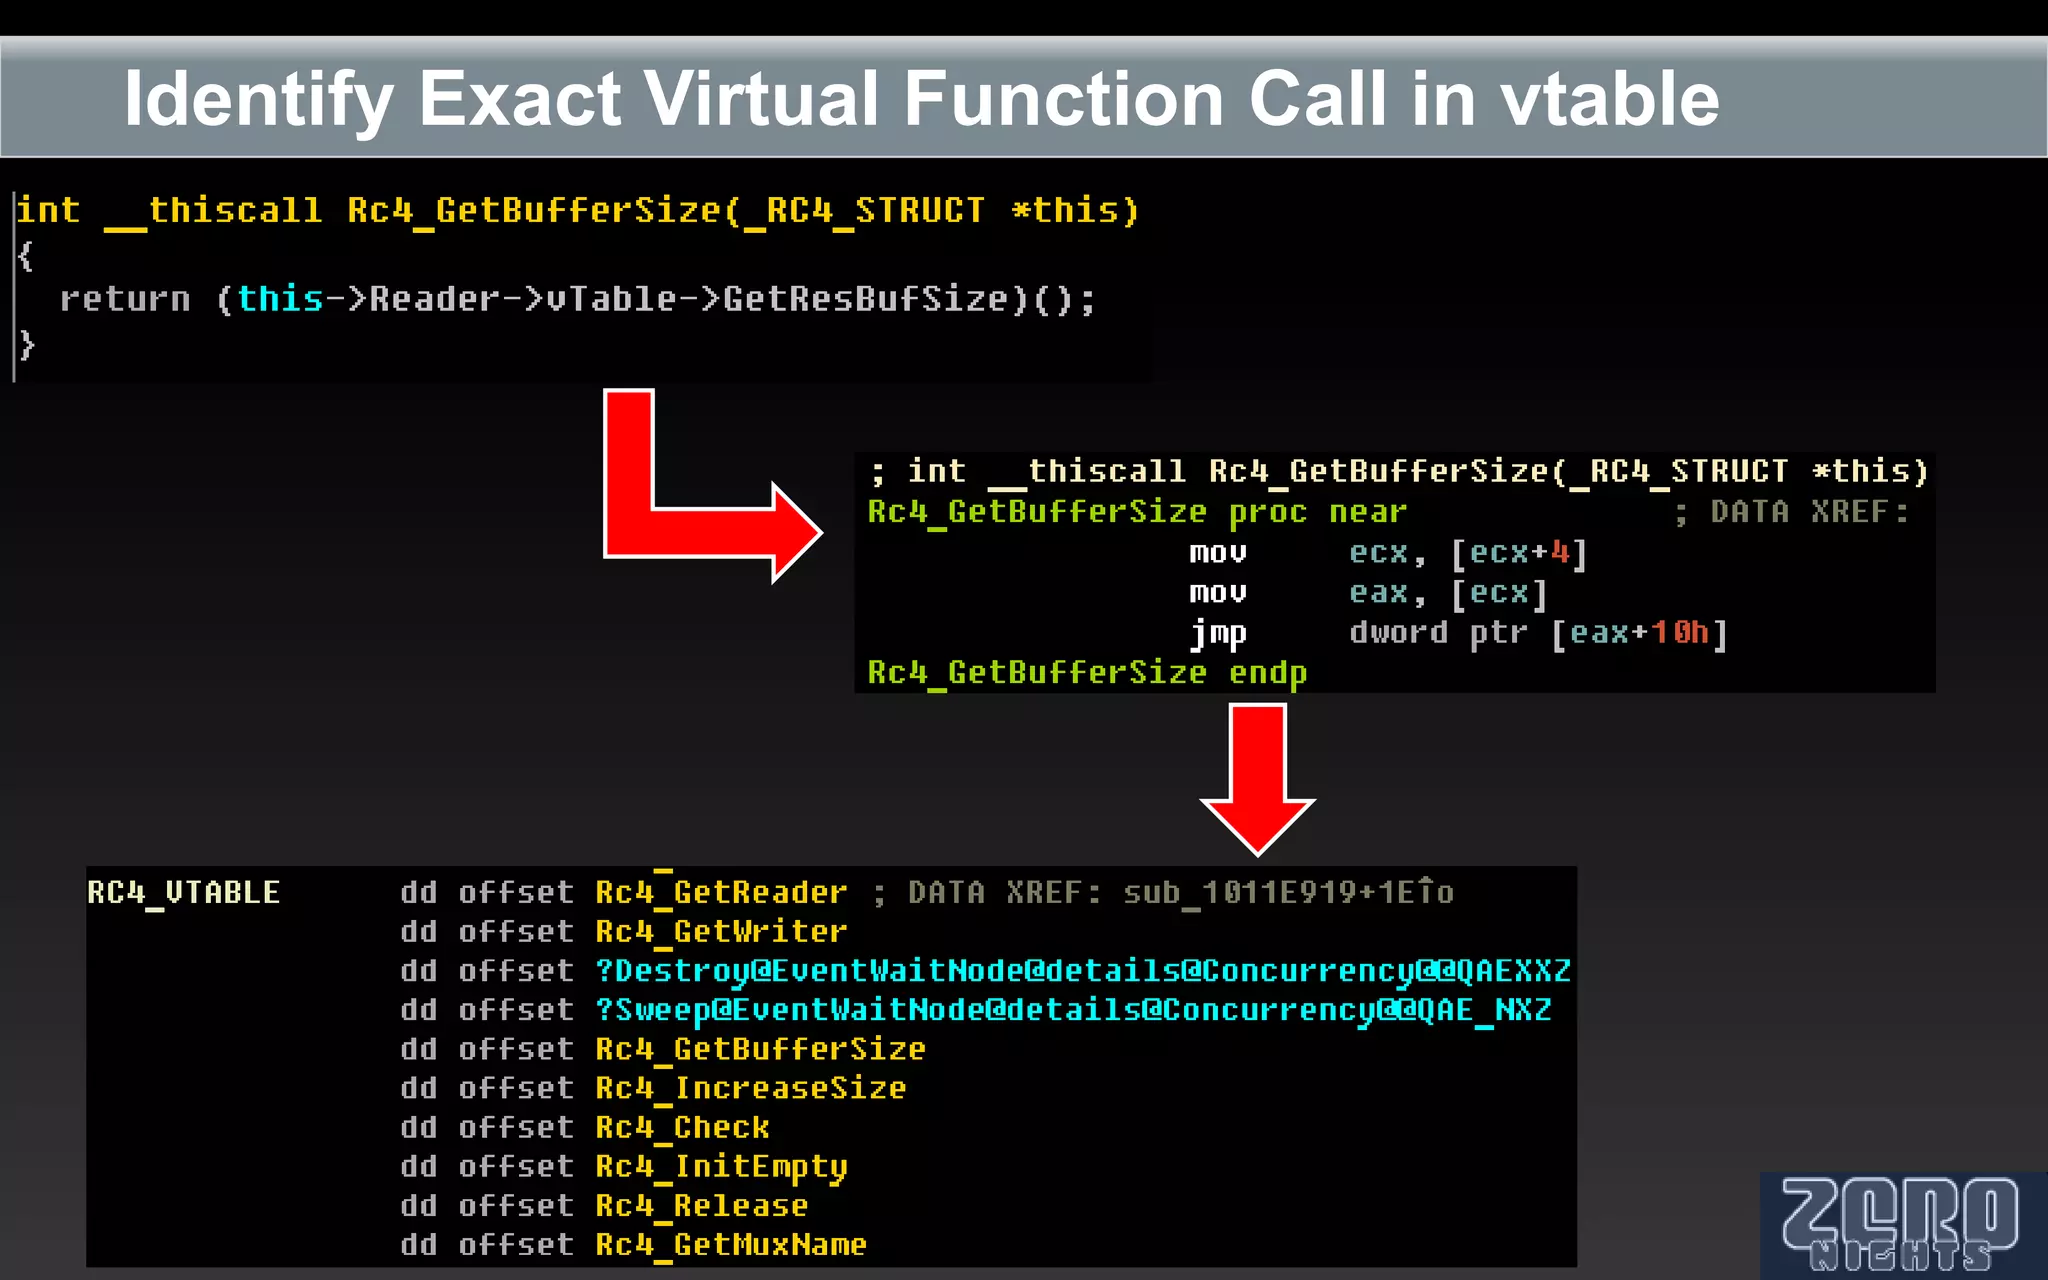Click the '?Destroy@EventWaitNode' vtable entry
This screenshot has width=2048, height=1280.
click(x=1083, y=970)
